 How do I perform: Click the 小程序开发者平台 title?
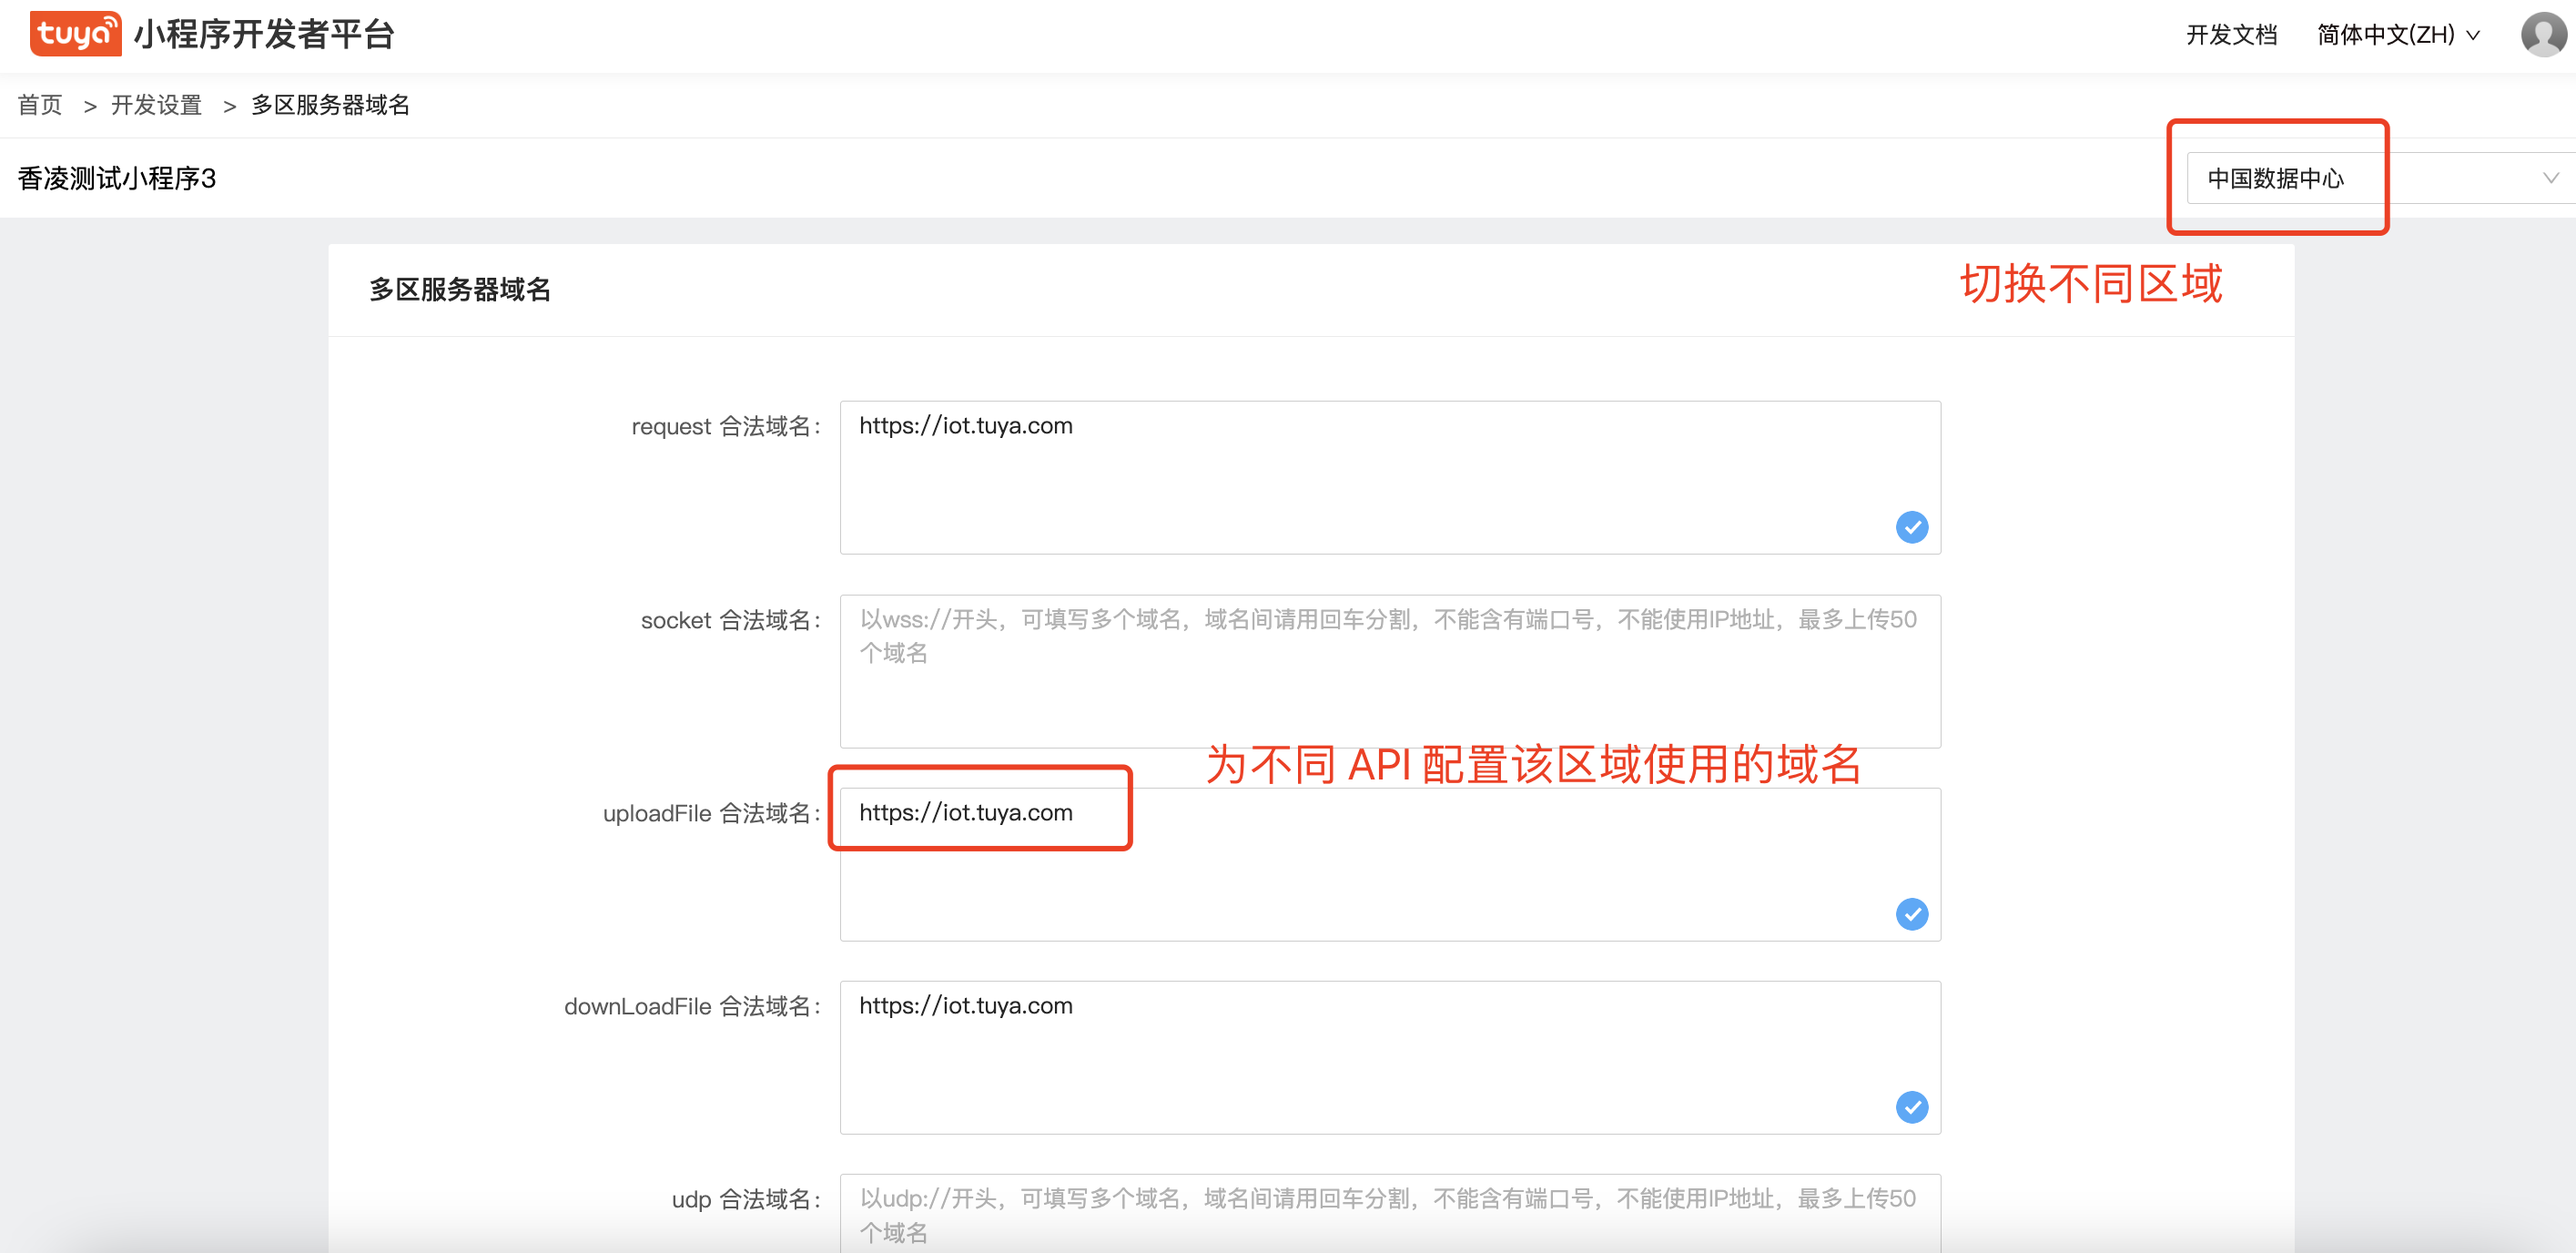point(264,35)
